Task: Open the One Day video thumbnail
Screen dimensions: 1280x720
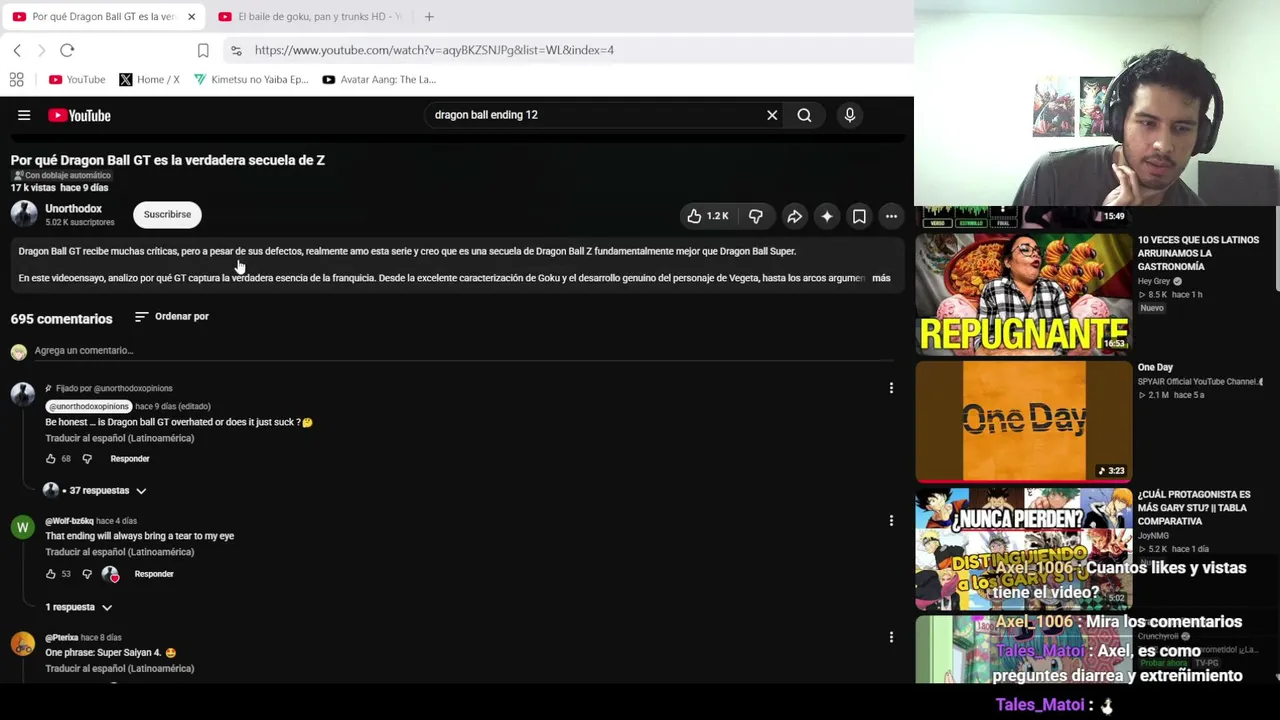Action: [1024, 422]
